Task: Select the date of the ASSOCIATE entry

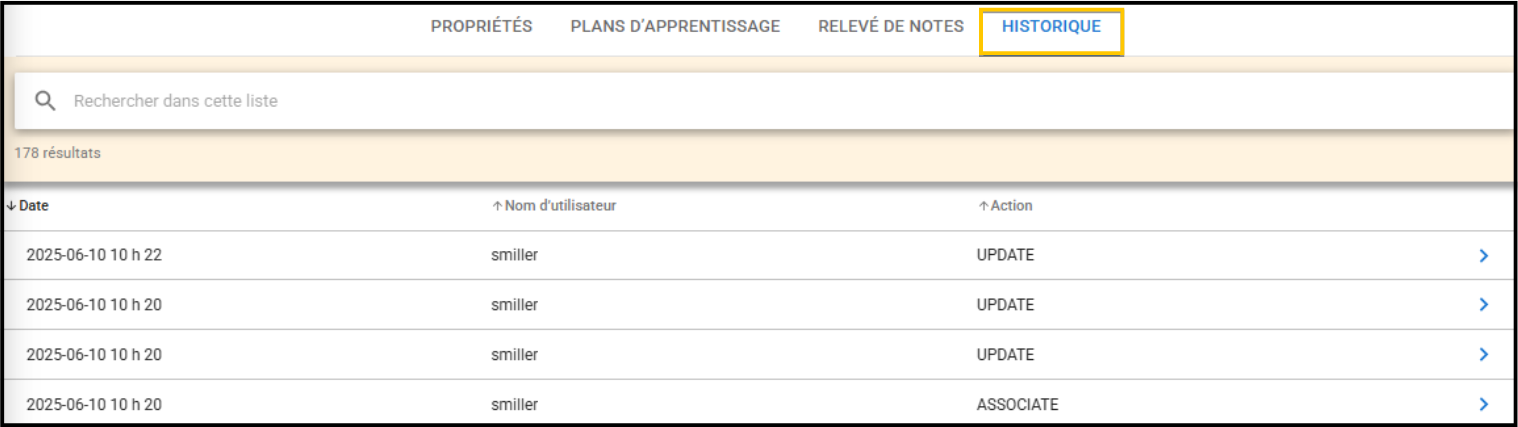Action: click(x=94, y=405)
